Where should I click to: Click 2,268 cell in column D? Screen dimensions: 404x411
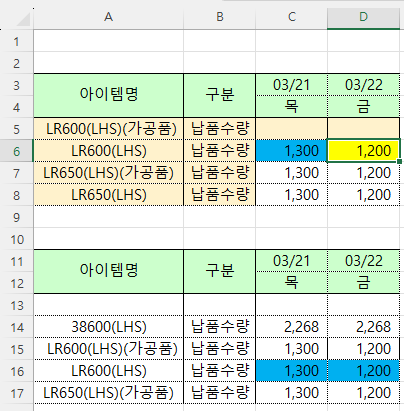point(364,327)
